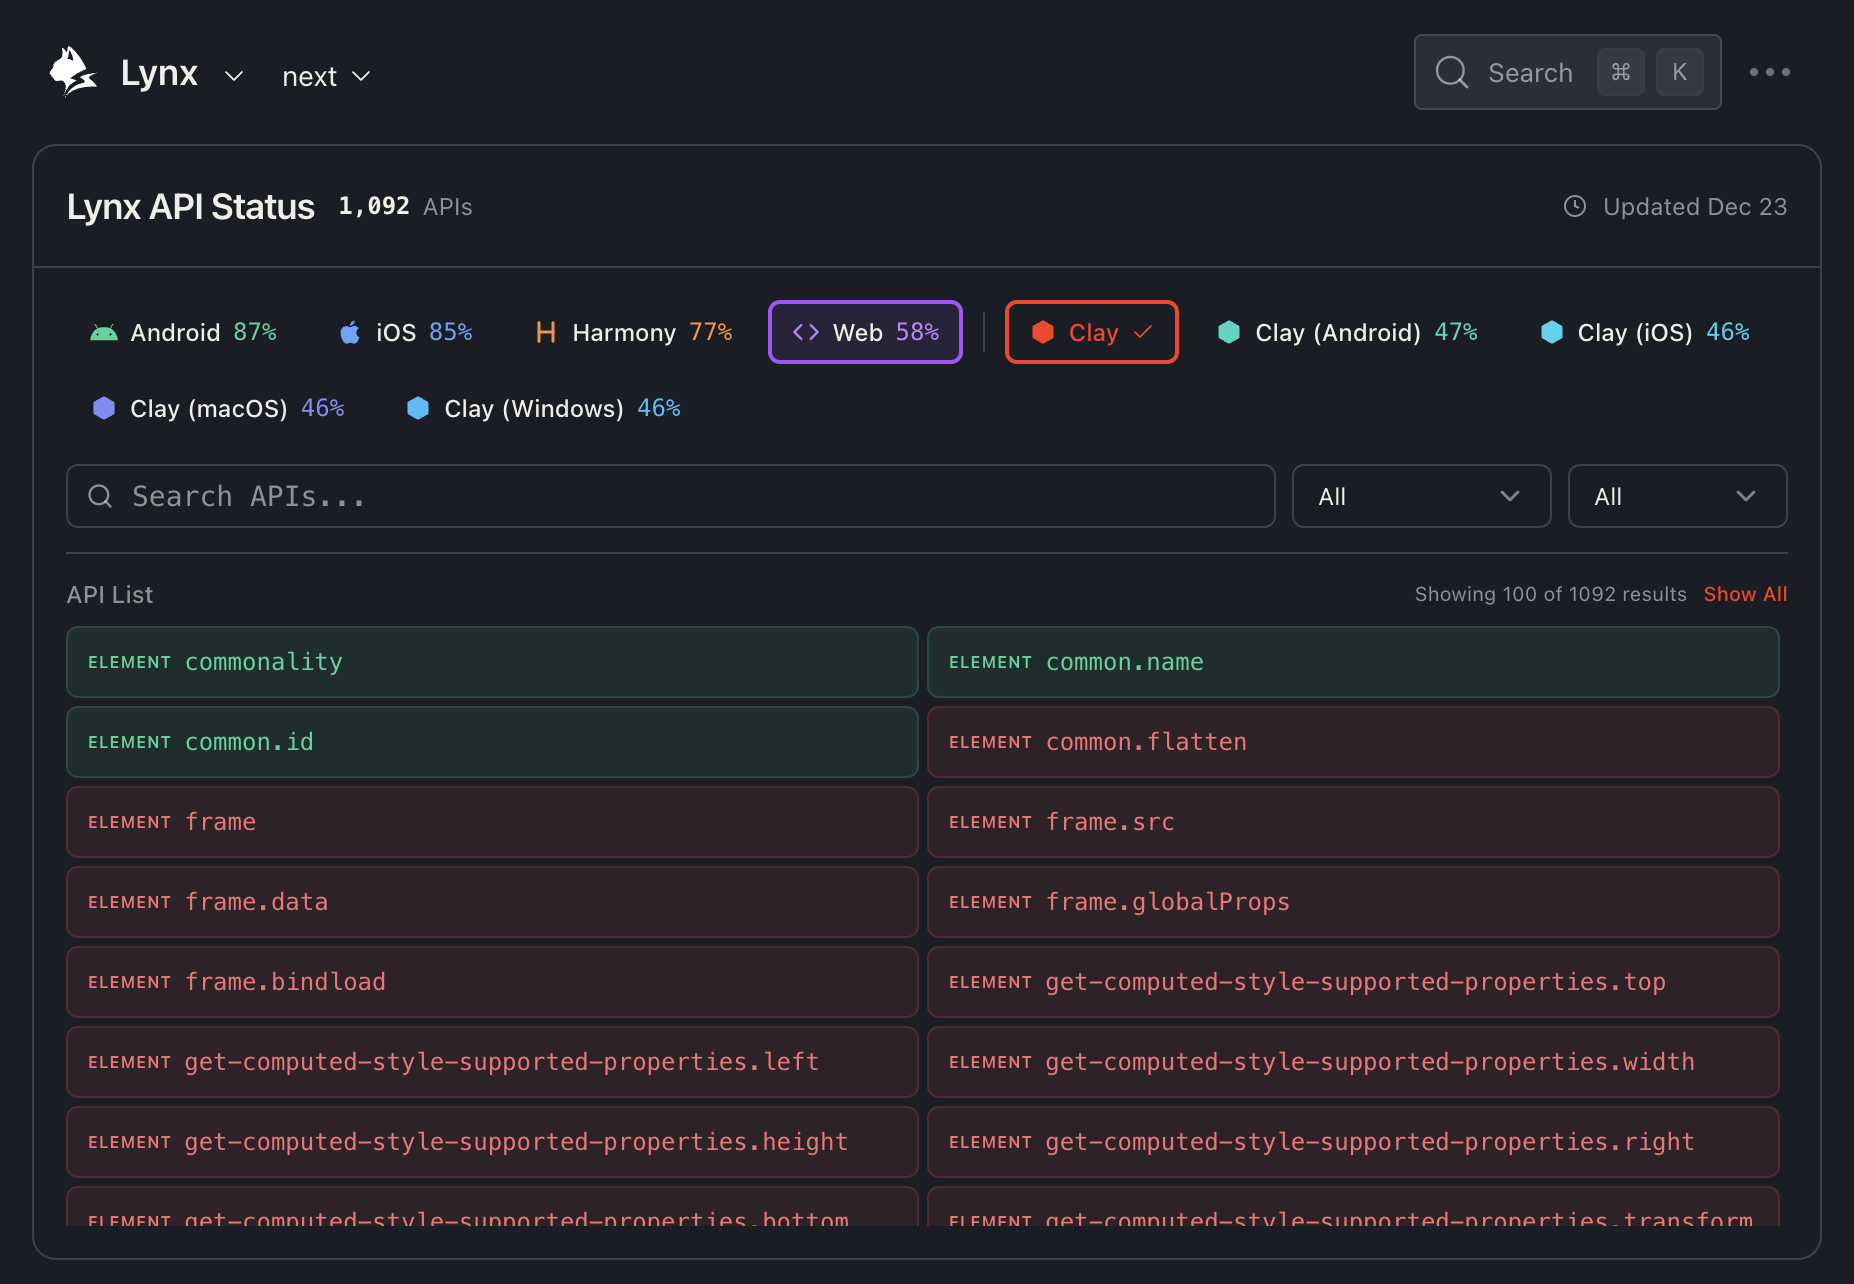Click the Lynx logo icon

pyautogui.click(x=73, y=73)
